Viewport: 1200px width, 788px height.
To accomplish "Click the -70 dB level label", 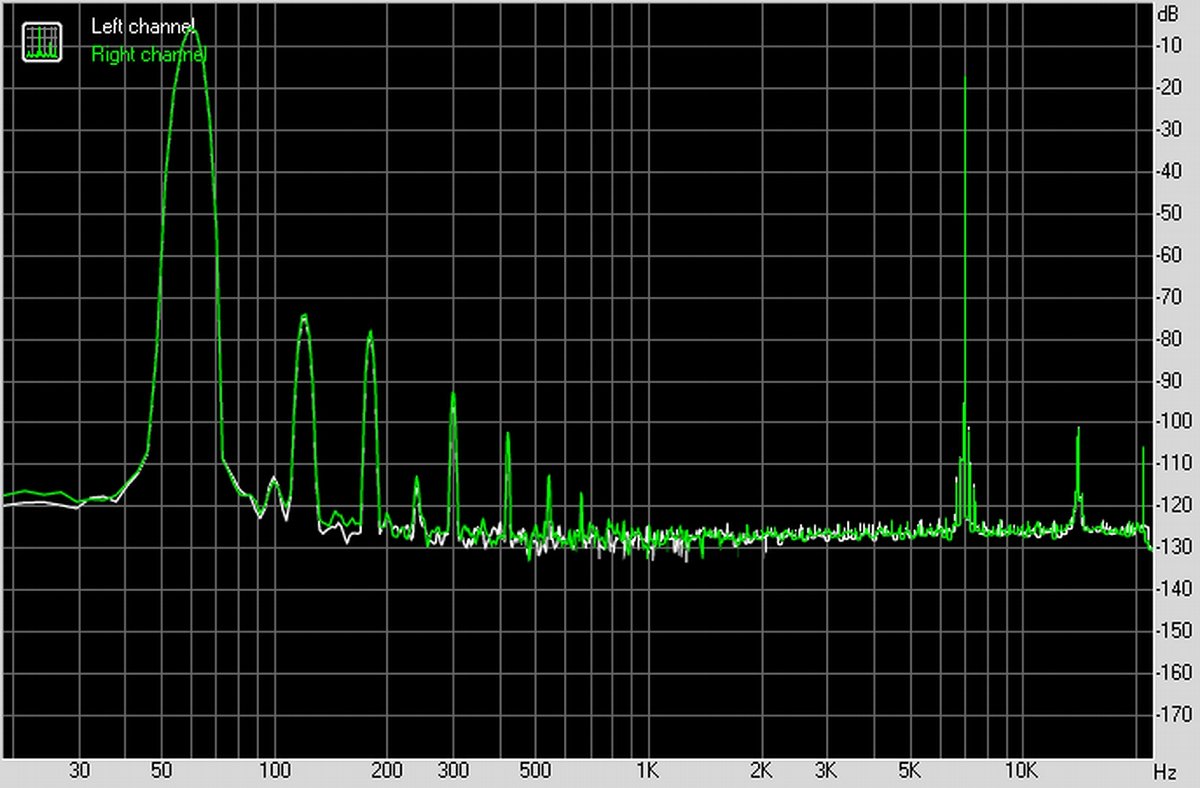I will tap(1169, 297).
